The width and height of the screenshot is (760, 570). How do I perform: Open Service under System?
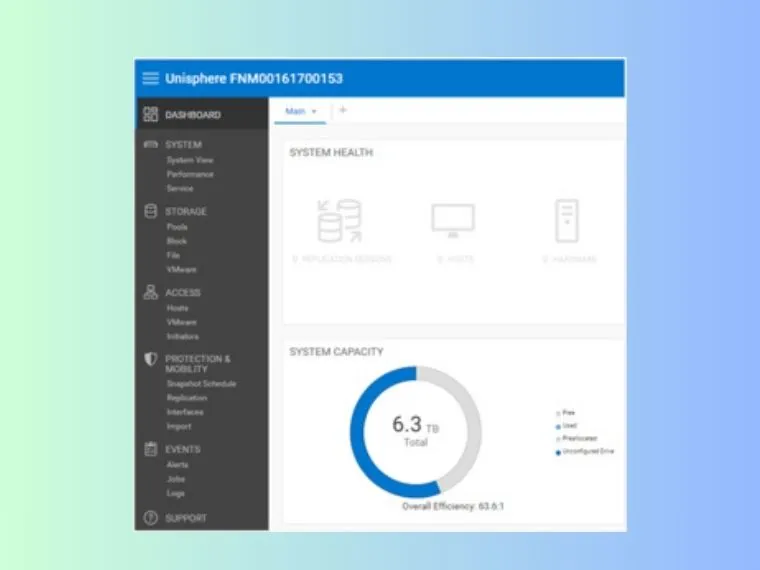pos(180,188)
